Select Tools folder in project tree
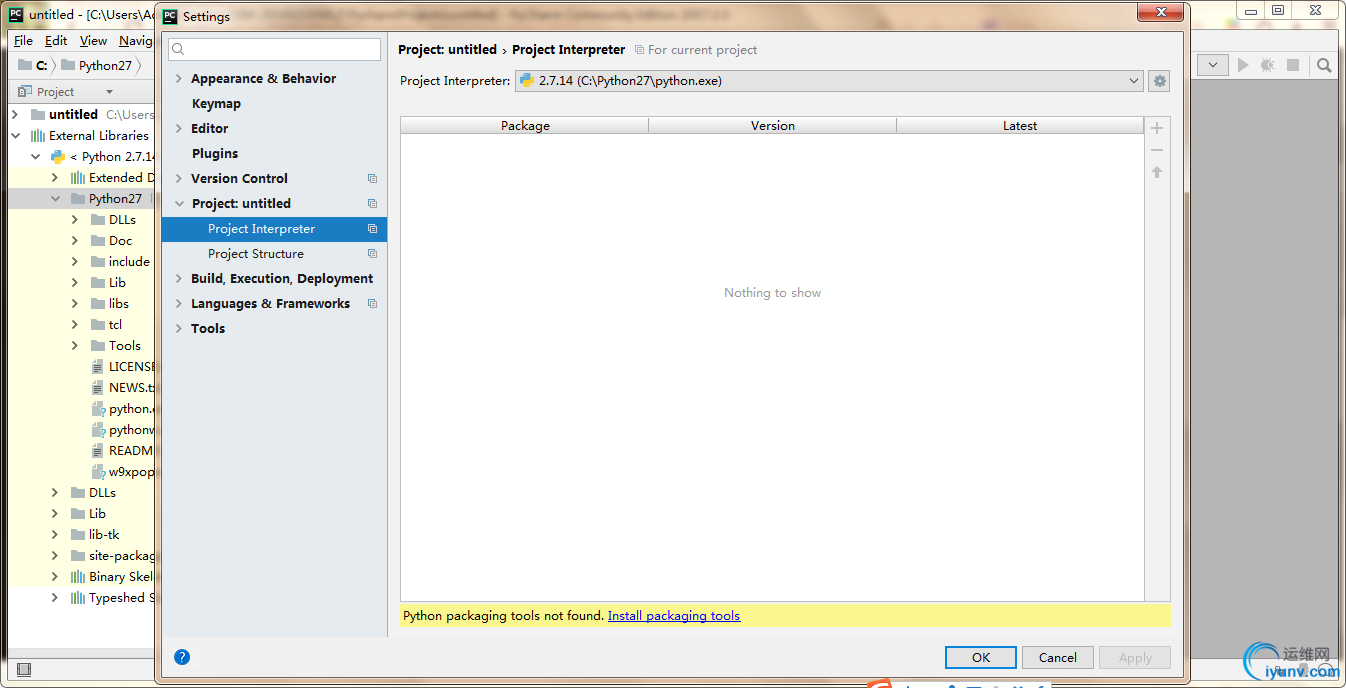Image resolution: width=1346 pixels, height=688 pixels. click(124, 346)
